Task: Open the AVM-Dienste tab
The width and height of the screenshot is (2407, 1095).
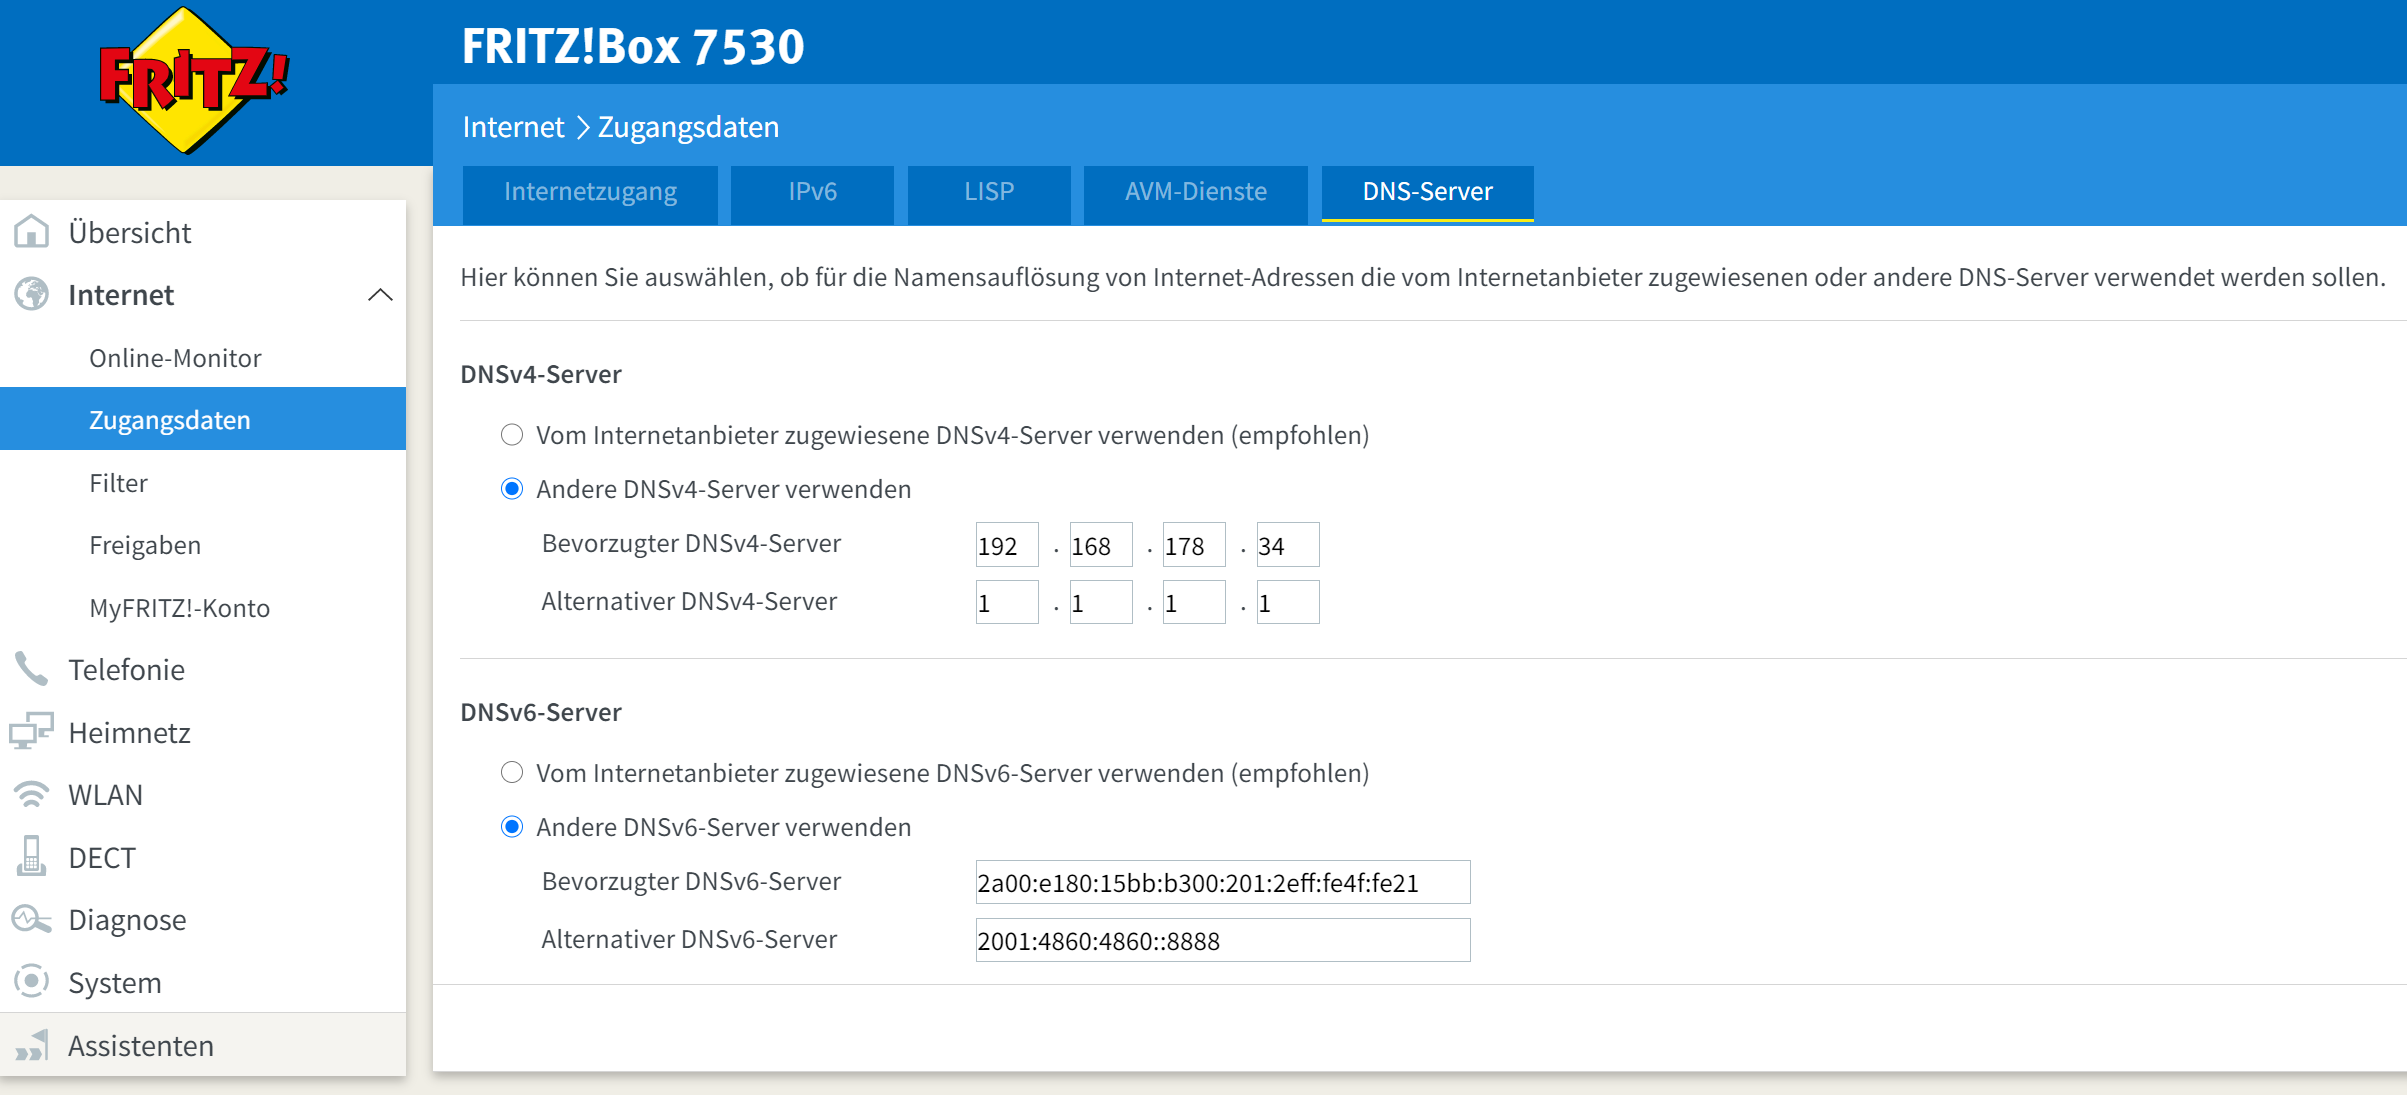Action: coord(1195,192)
